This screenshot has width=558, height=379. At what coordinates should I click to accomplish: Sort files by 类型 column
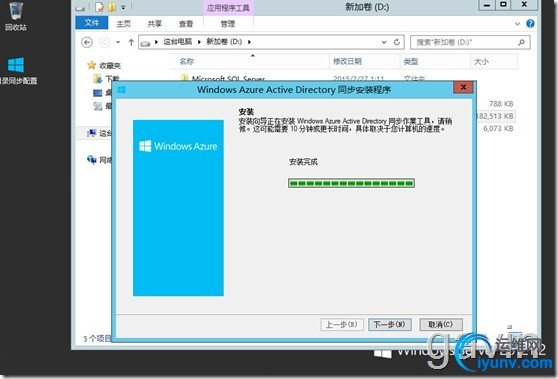[x=435, y=62]
